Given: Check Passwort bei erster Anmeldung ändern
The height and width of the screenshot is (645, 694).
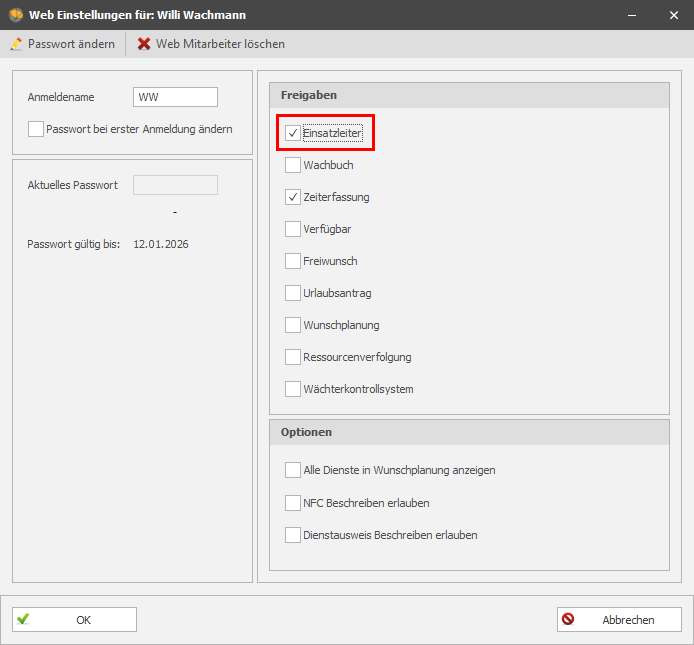Looking at the screenshot, I should pyautogui.click(x=36, y=129).
